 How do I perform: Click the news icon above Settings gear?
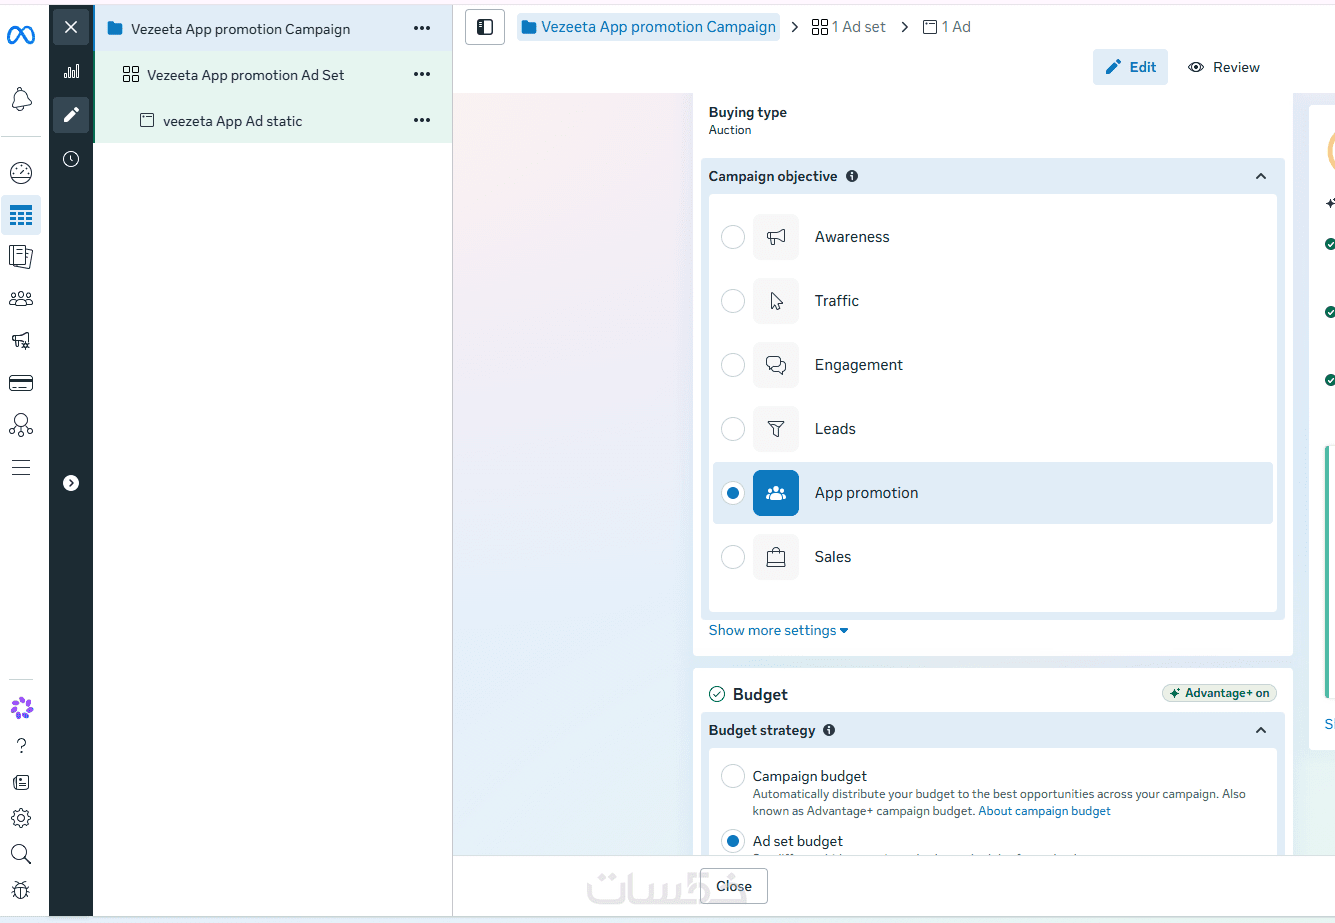(x=21, y=782)
